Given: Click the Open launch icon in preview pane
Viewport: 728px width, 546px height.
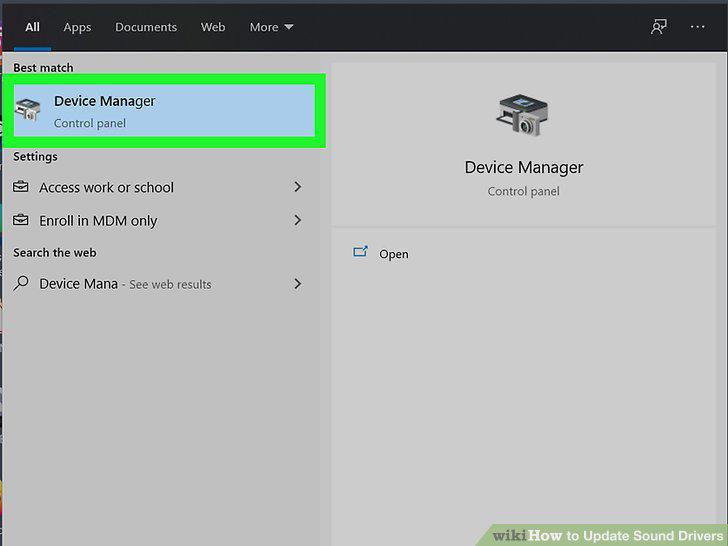Looking at the screenshot, I should pos(360,251).
